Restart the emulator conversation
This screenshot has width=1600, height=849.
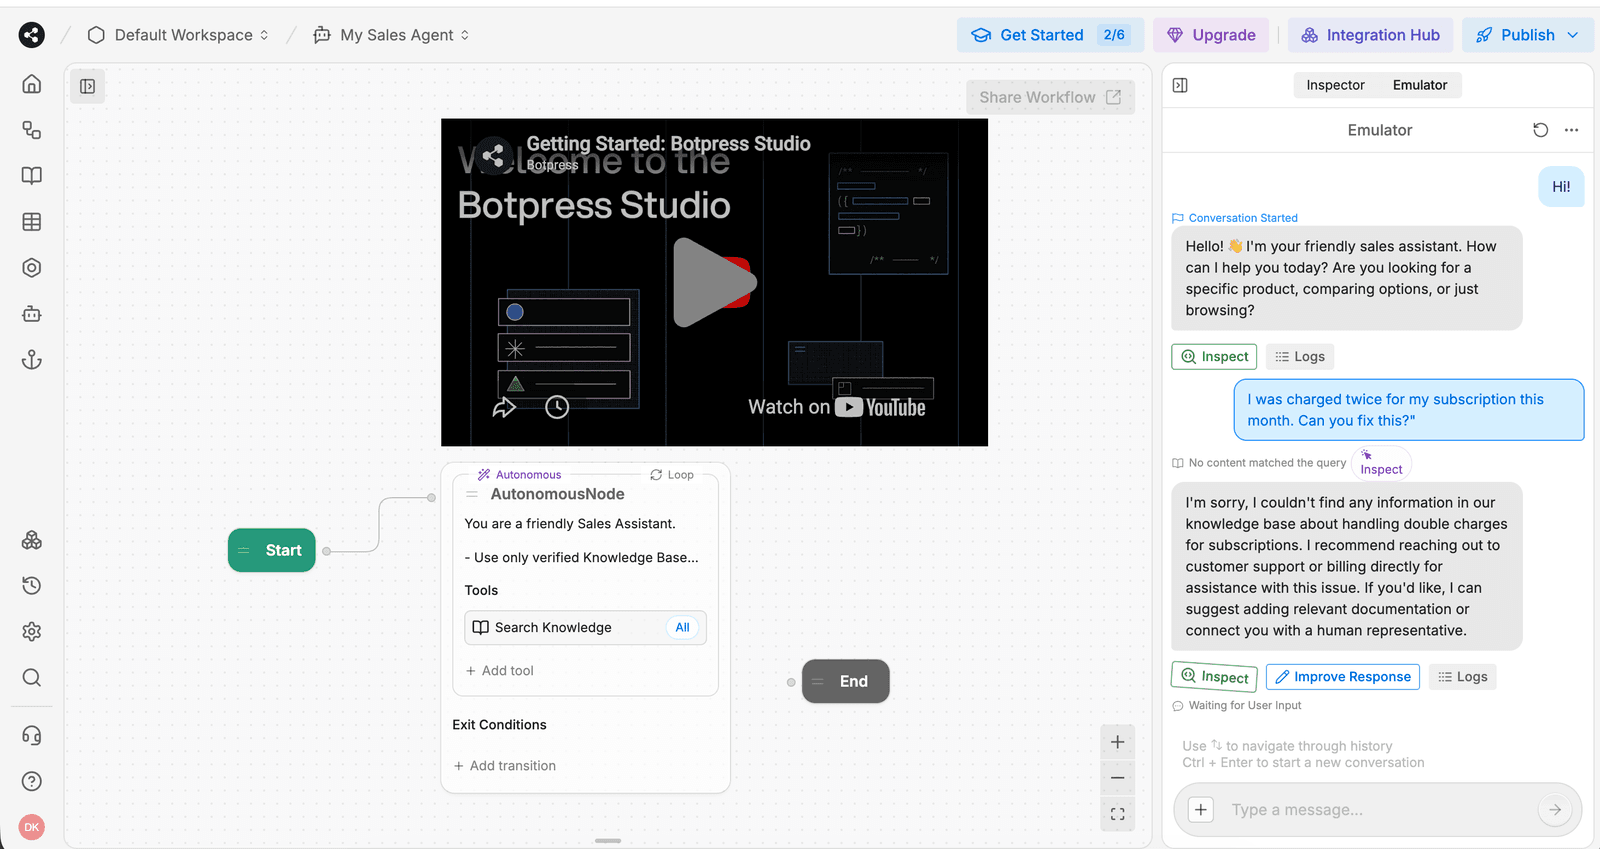1541,130
